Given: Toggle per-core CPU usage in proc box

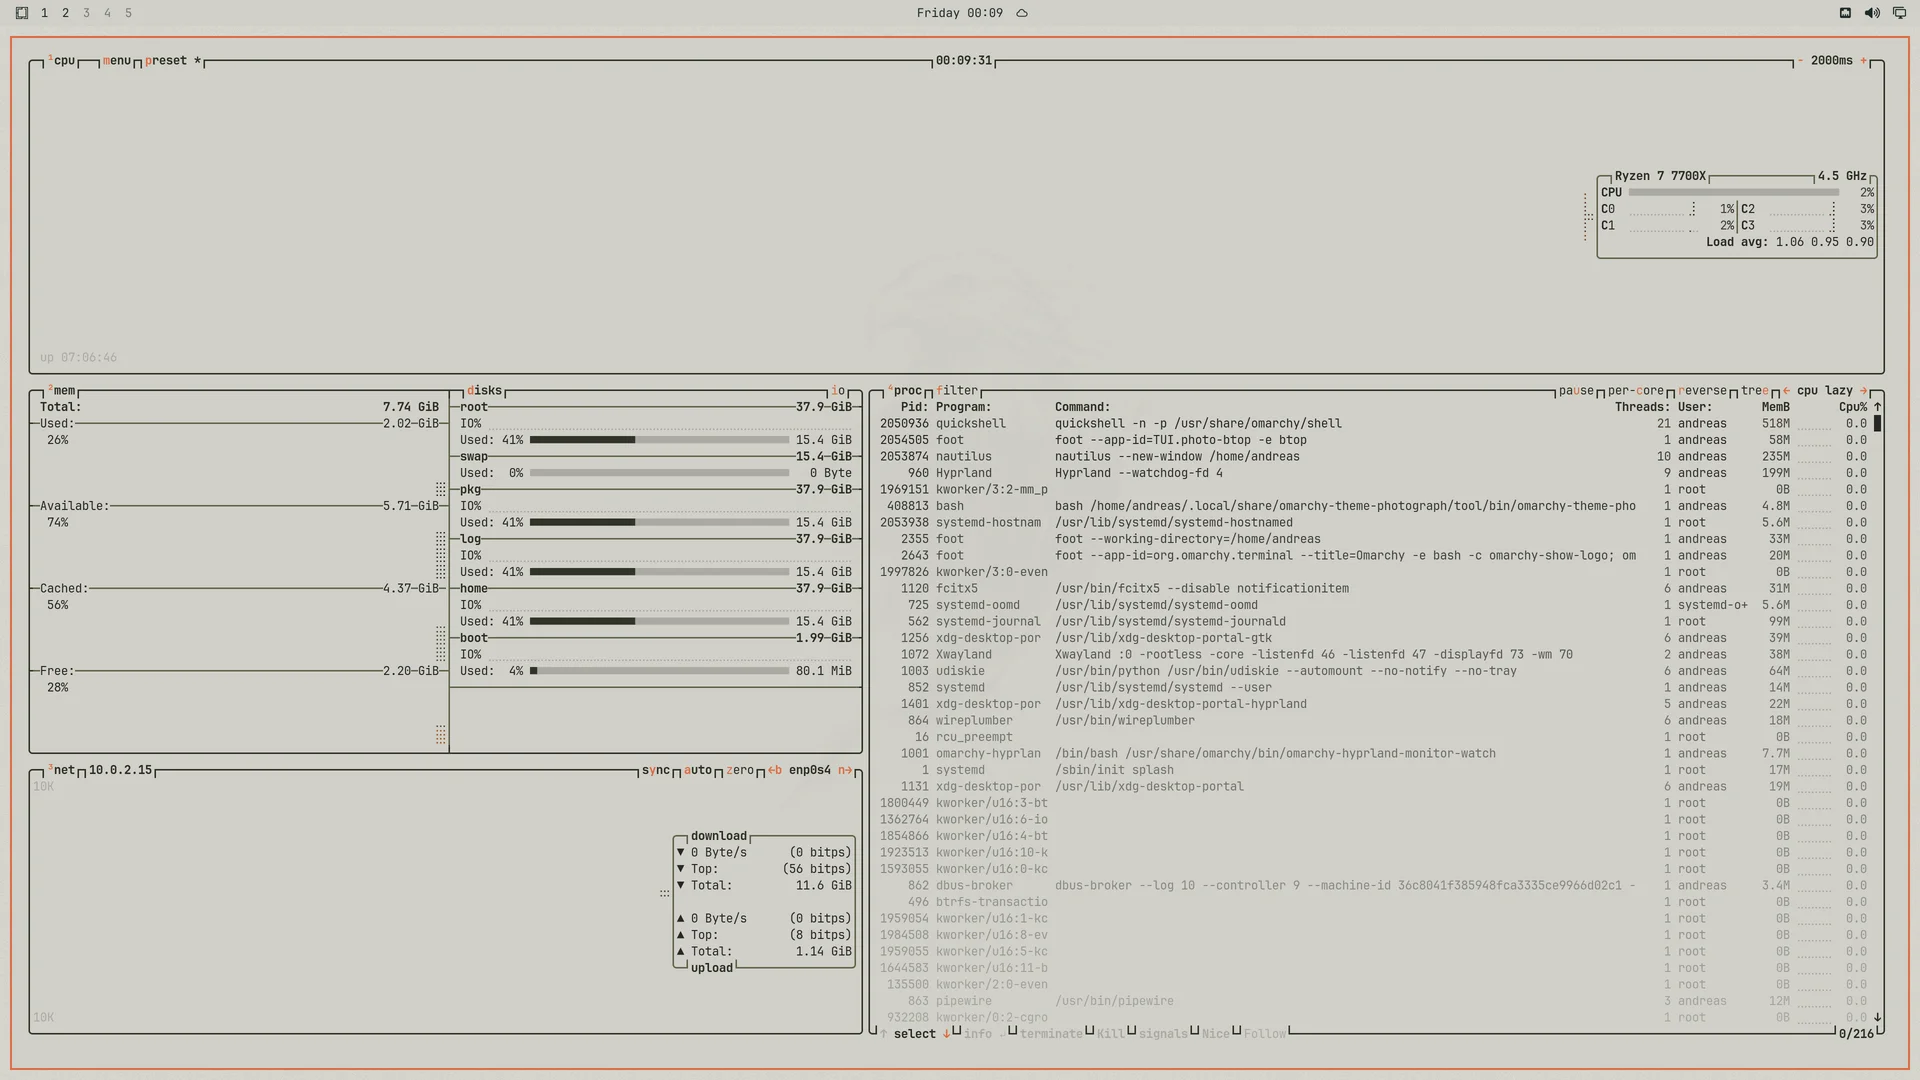Looking at the screenshot, I should [x=1636, y=391].
